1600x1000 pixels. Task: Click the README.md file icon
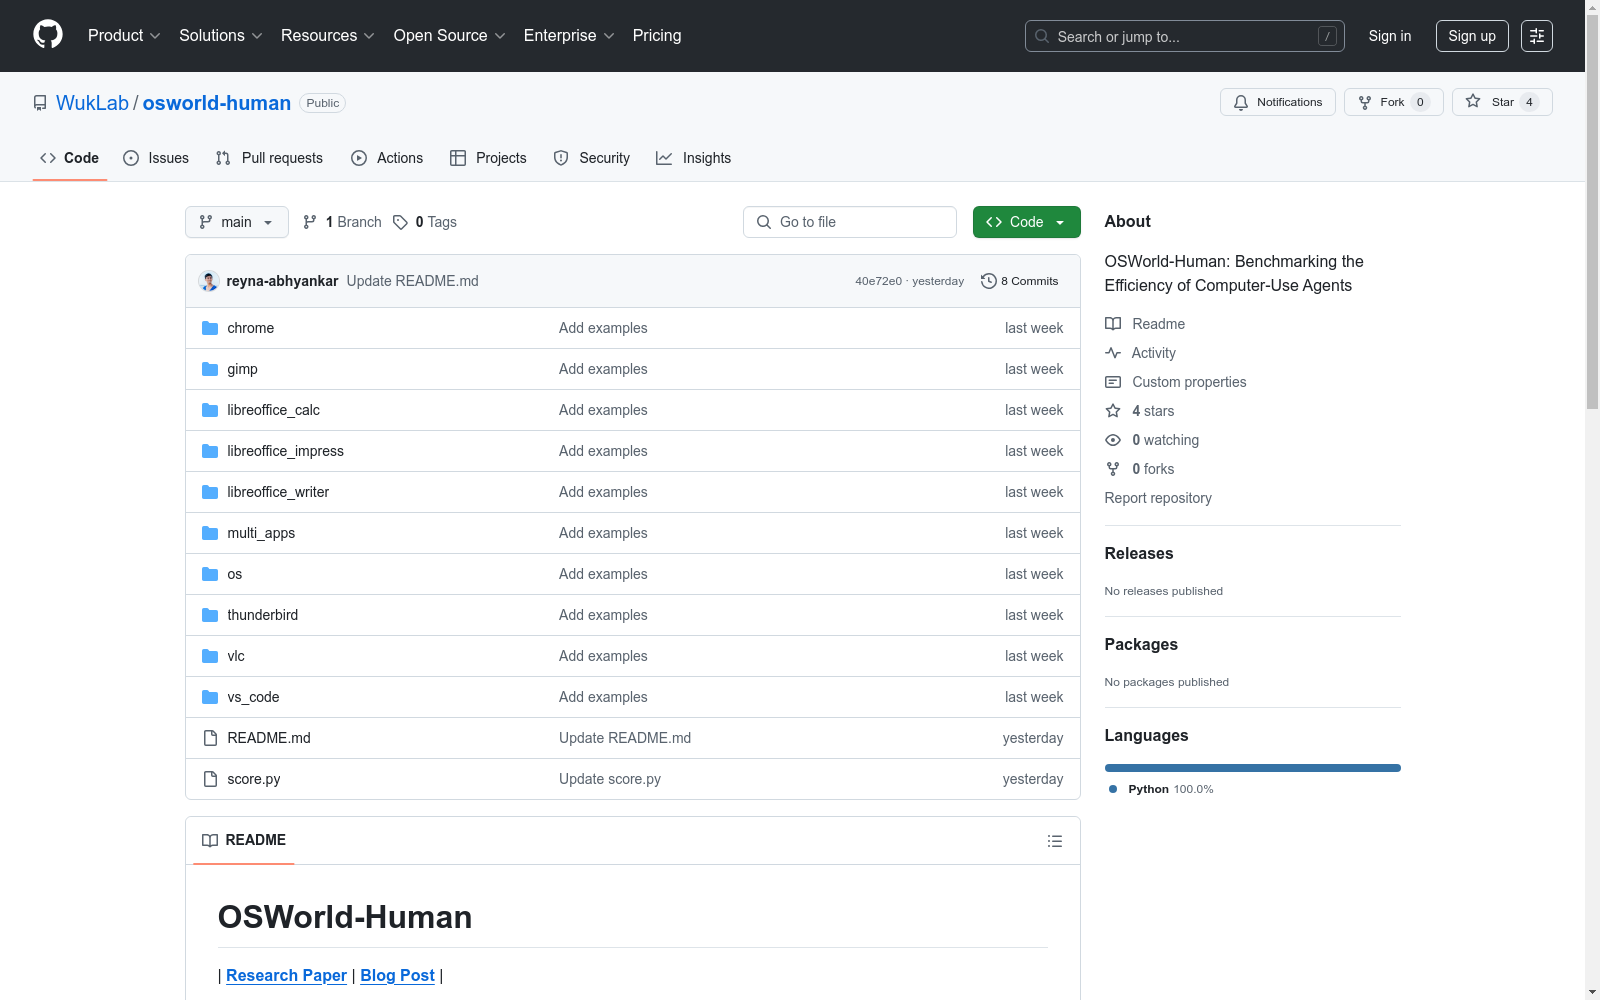coord(210,738)
